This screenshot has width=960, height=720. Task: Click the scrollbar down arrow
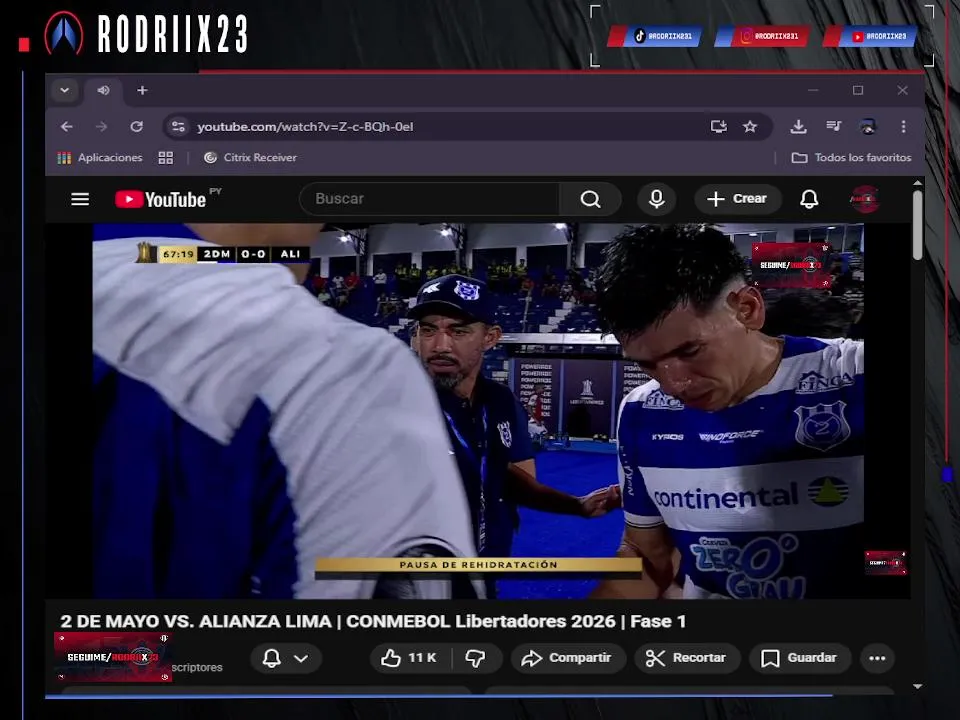click(x=917, y=686)
